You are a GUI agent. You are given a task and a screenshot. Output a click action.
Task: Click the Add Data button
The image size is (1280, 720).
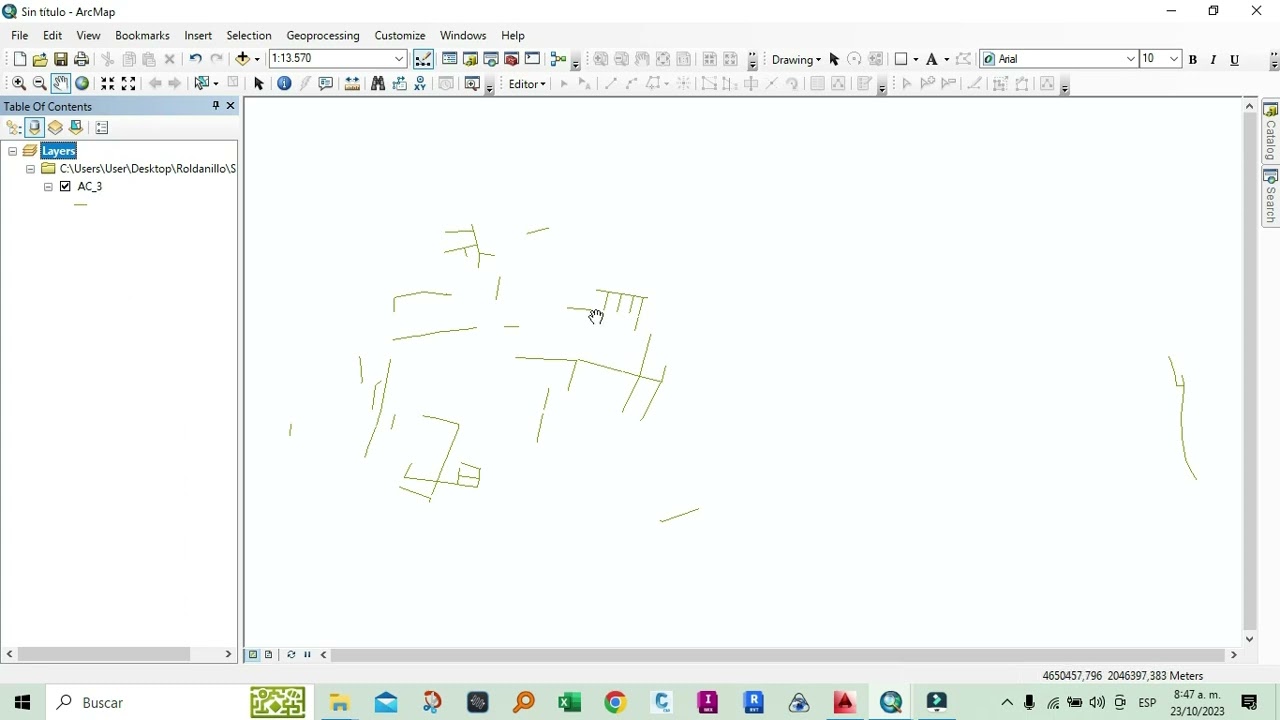point(242,59)
